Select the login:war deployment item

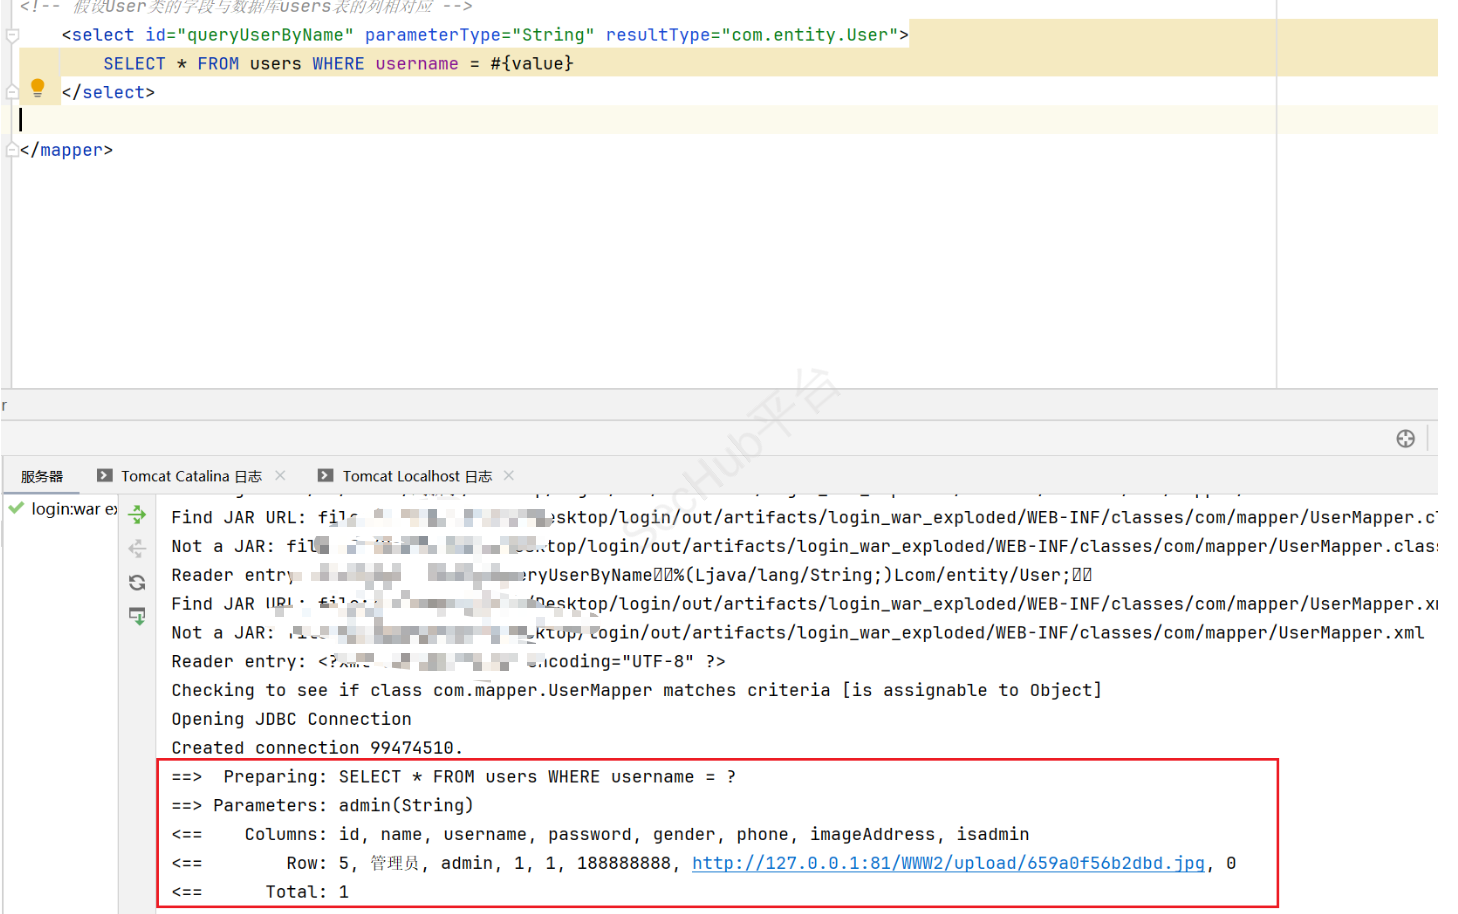[65, 509]
